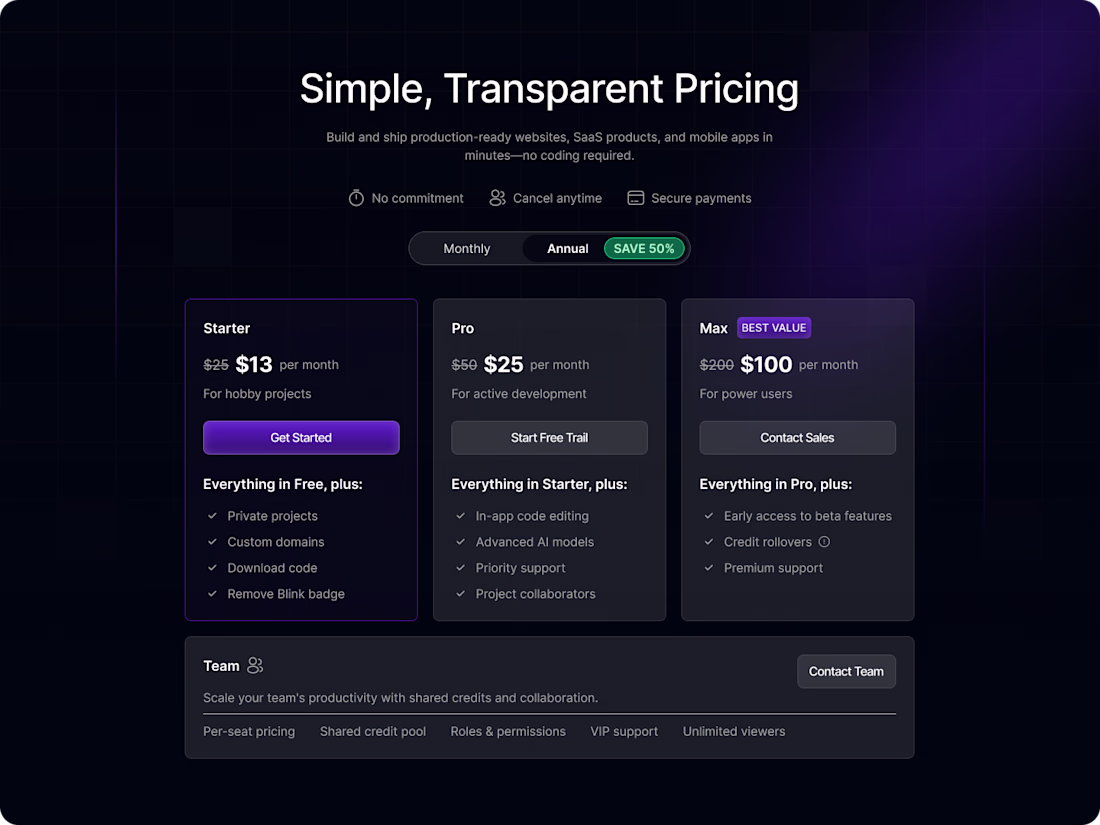Click the SAVE 50% badge
The image size is (1100, 825).
click(644, 249)
